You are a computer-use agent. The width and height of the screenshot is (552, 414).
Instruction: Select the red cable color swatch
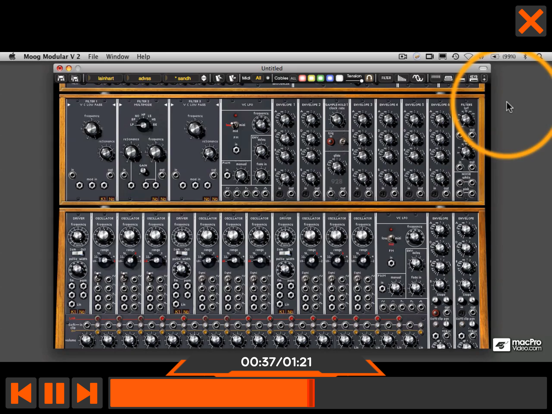click(302, 78)
